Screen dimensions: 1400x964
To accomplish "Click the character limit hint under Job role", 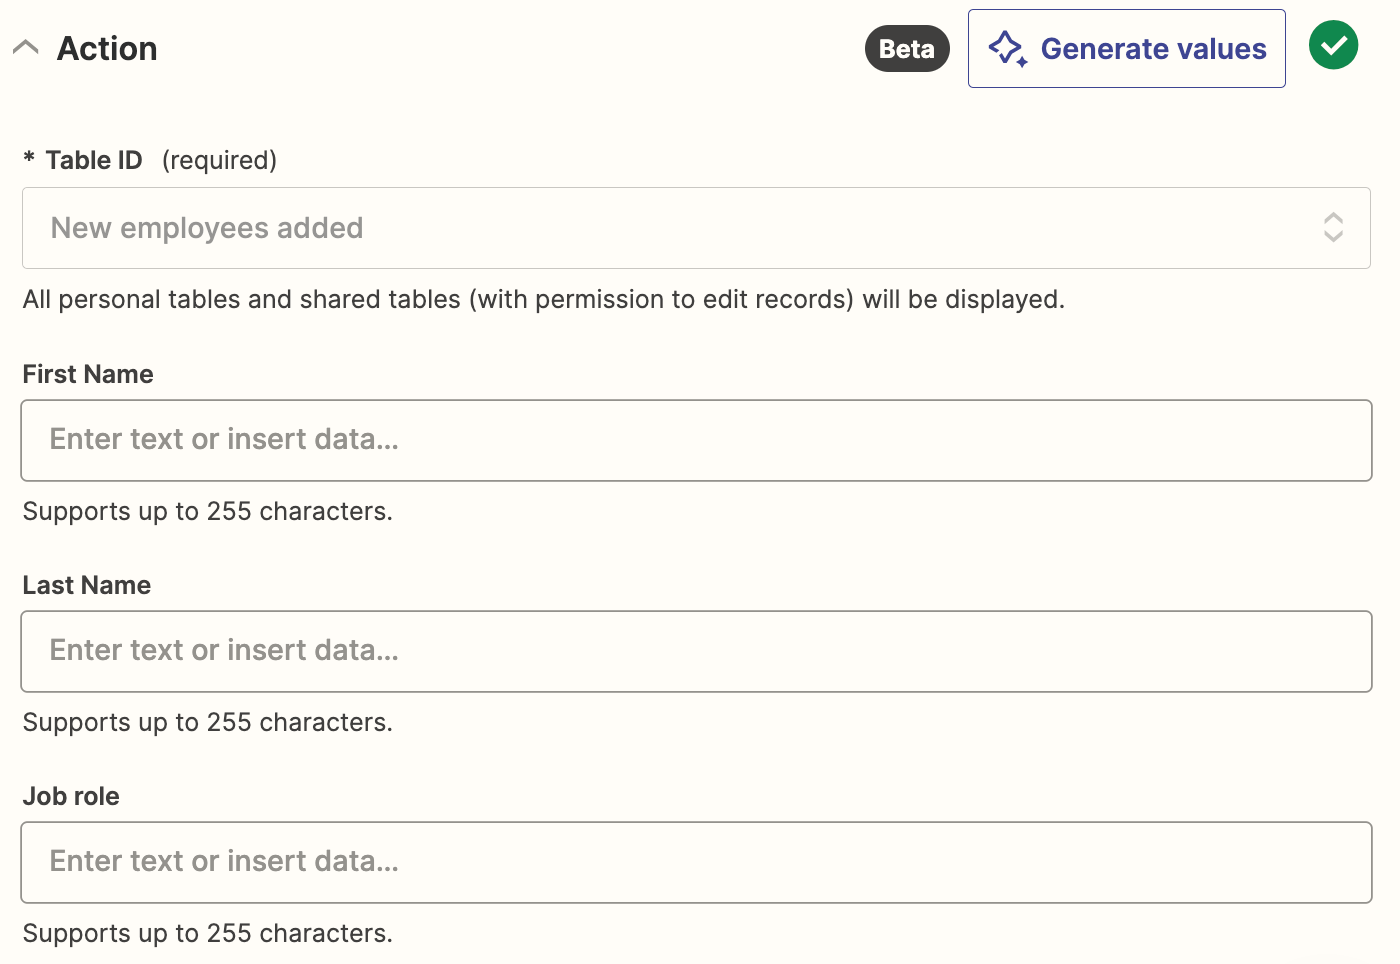I will pos(207,933).
